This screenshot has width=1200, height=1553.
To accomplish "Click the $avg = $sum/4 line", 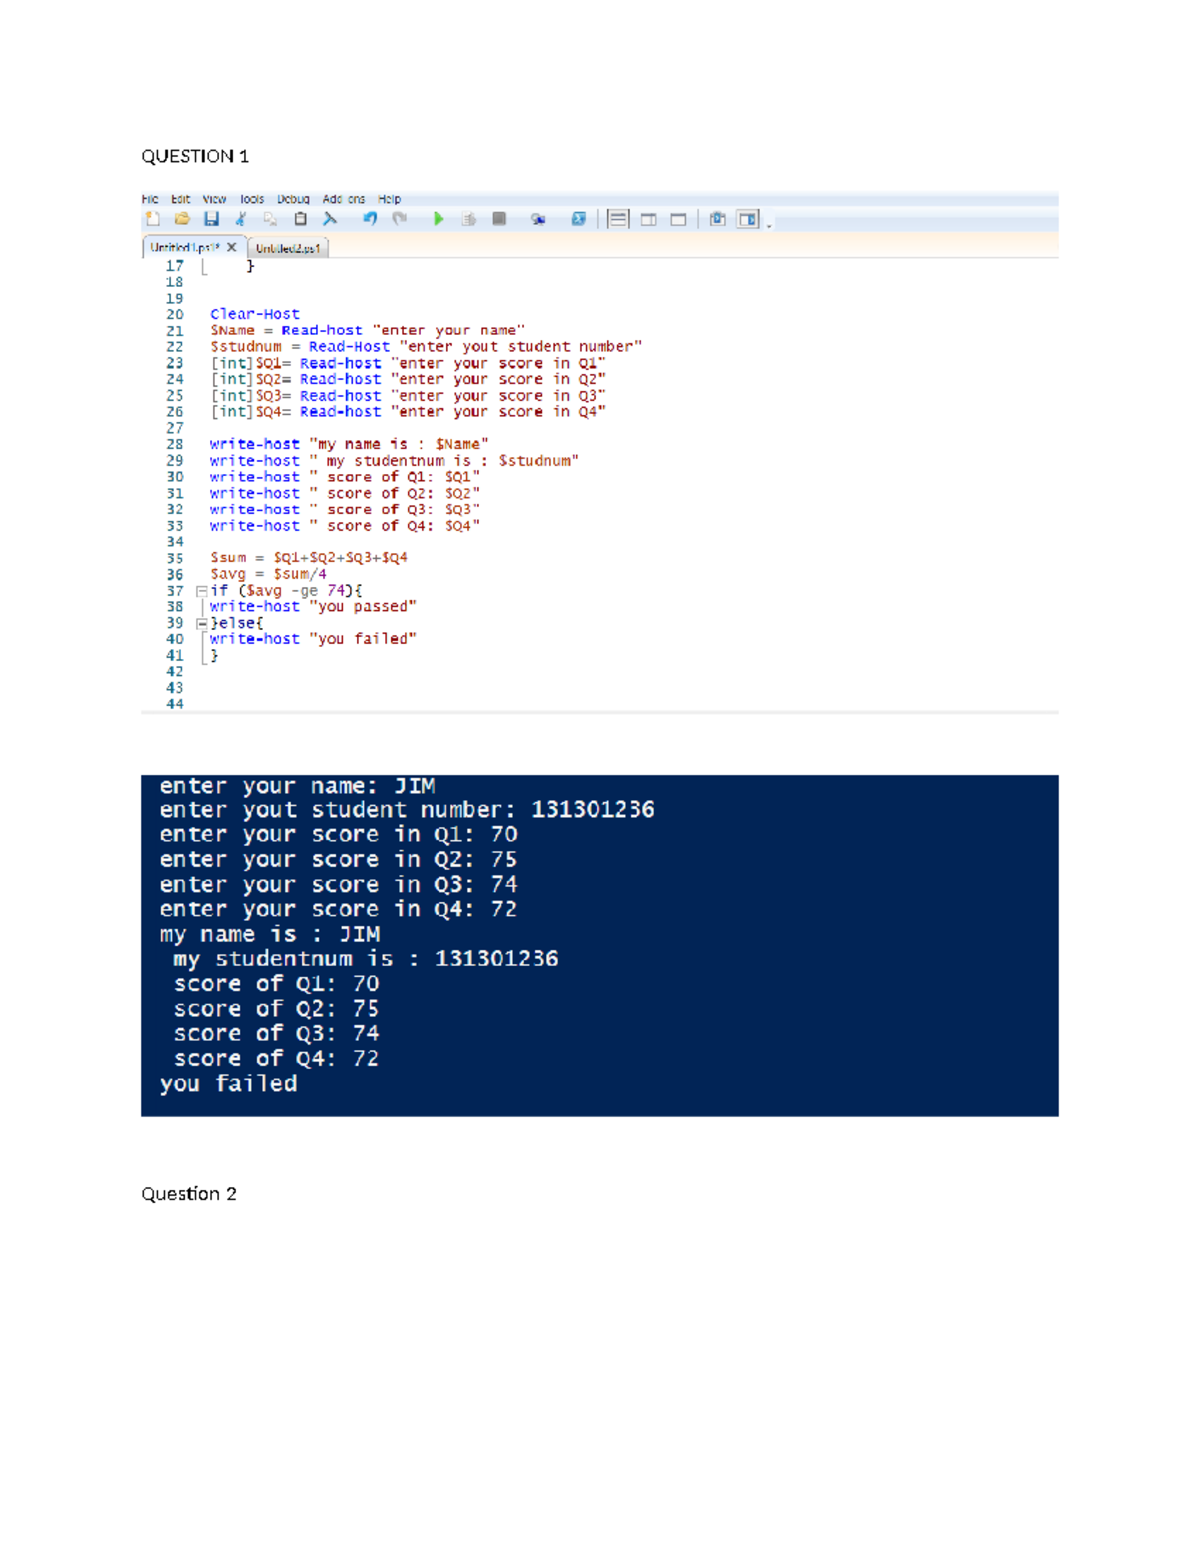I will pos(268,574).
